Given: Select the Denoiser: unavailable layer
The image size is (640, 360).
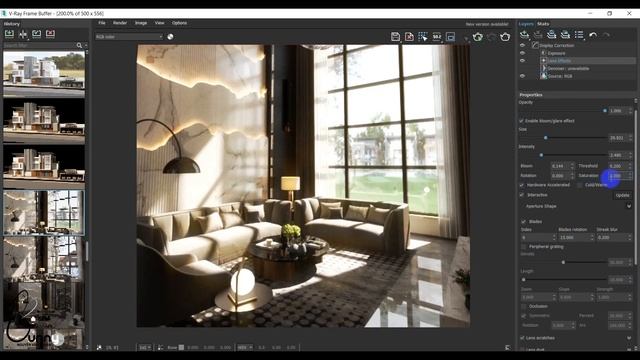Looking at the screenshot, I should pyautogui.click(x=568, y=69).
